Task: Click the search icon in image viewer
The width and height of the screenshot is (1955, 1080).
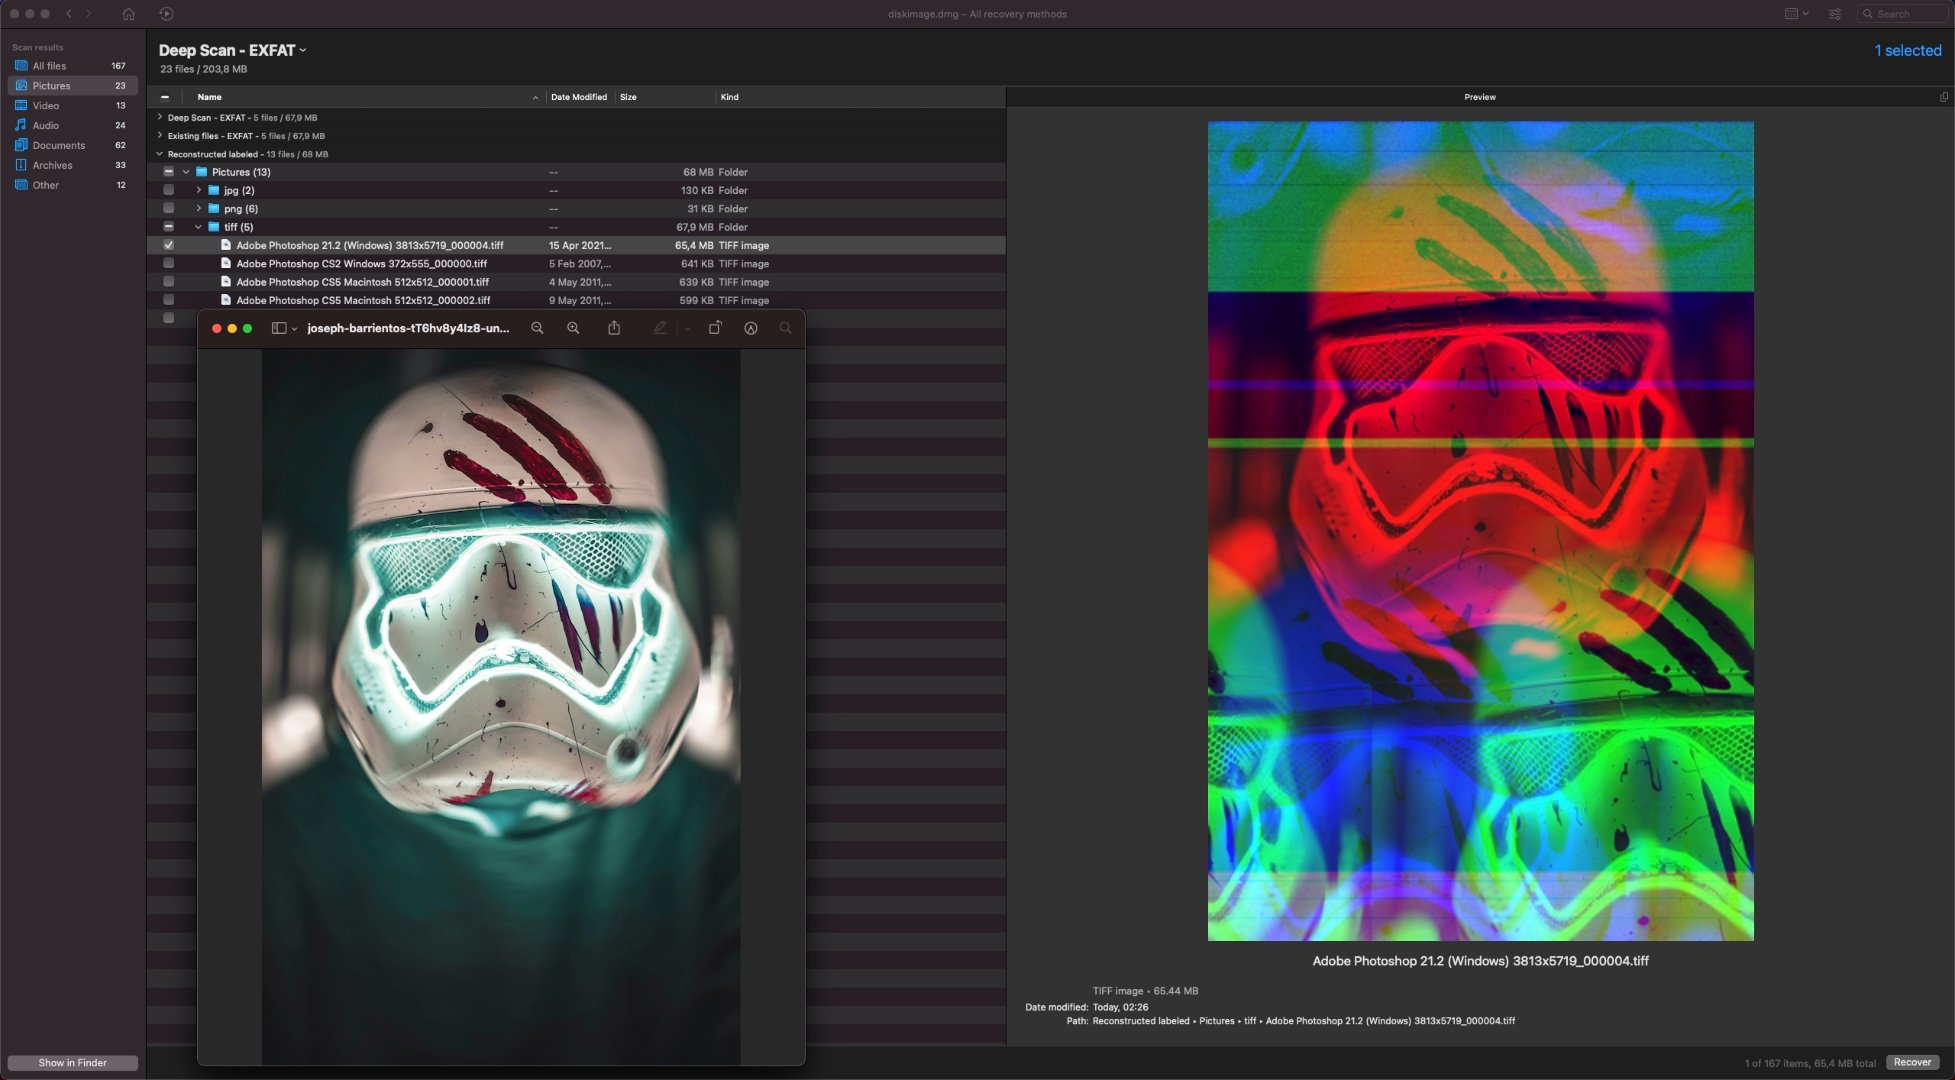Action: point(785,328)
